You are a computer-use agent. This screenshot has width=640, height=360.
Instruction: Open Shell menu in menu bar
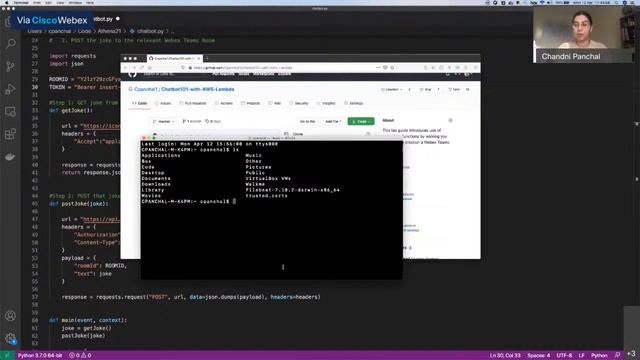tap(37, 2)
